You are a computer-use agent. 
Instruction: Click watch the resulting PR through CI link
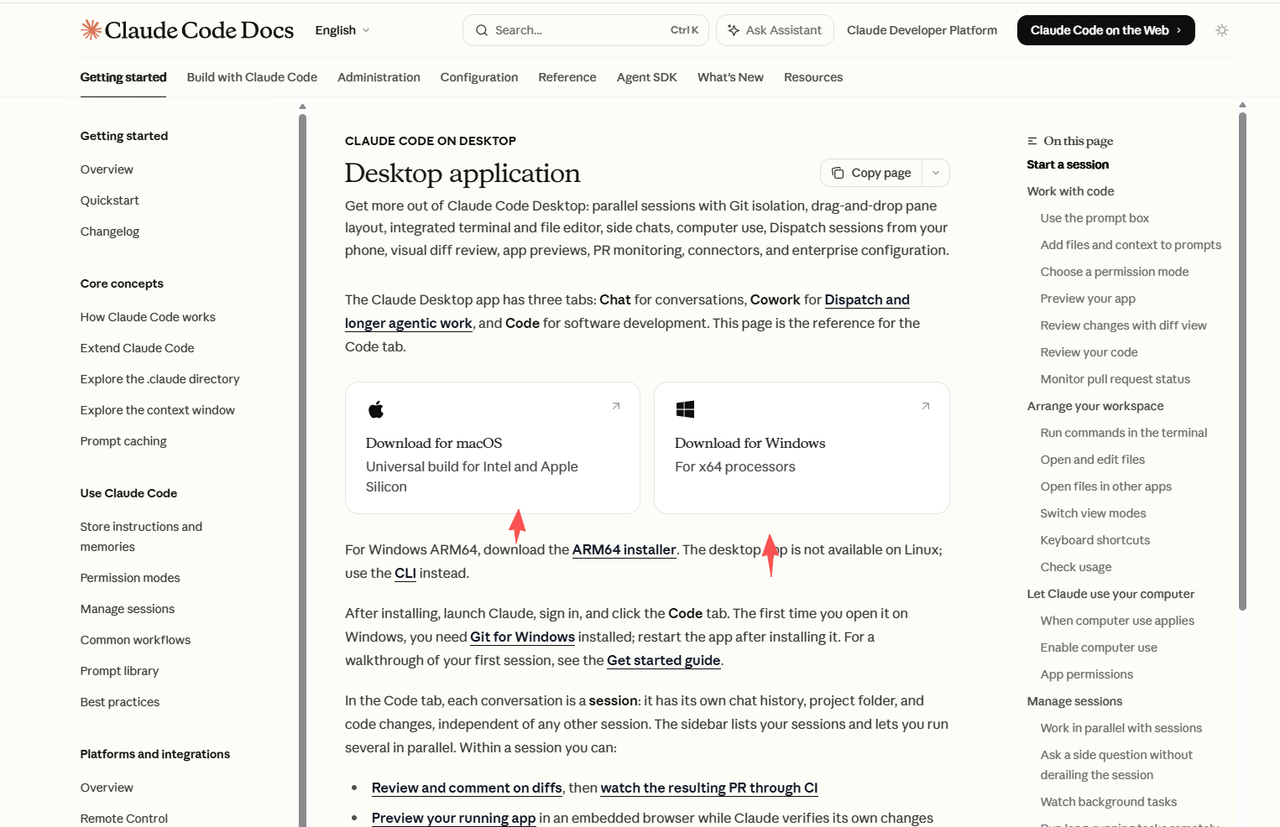(x=709, y=788)
